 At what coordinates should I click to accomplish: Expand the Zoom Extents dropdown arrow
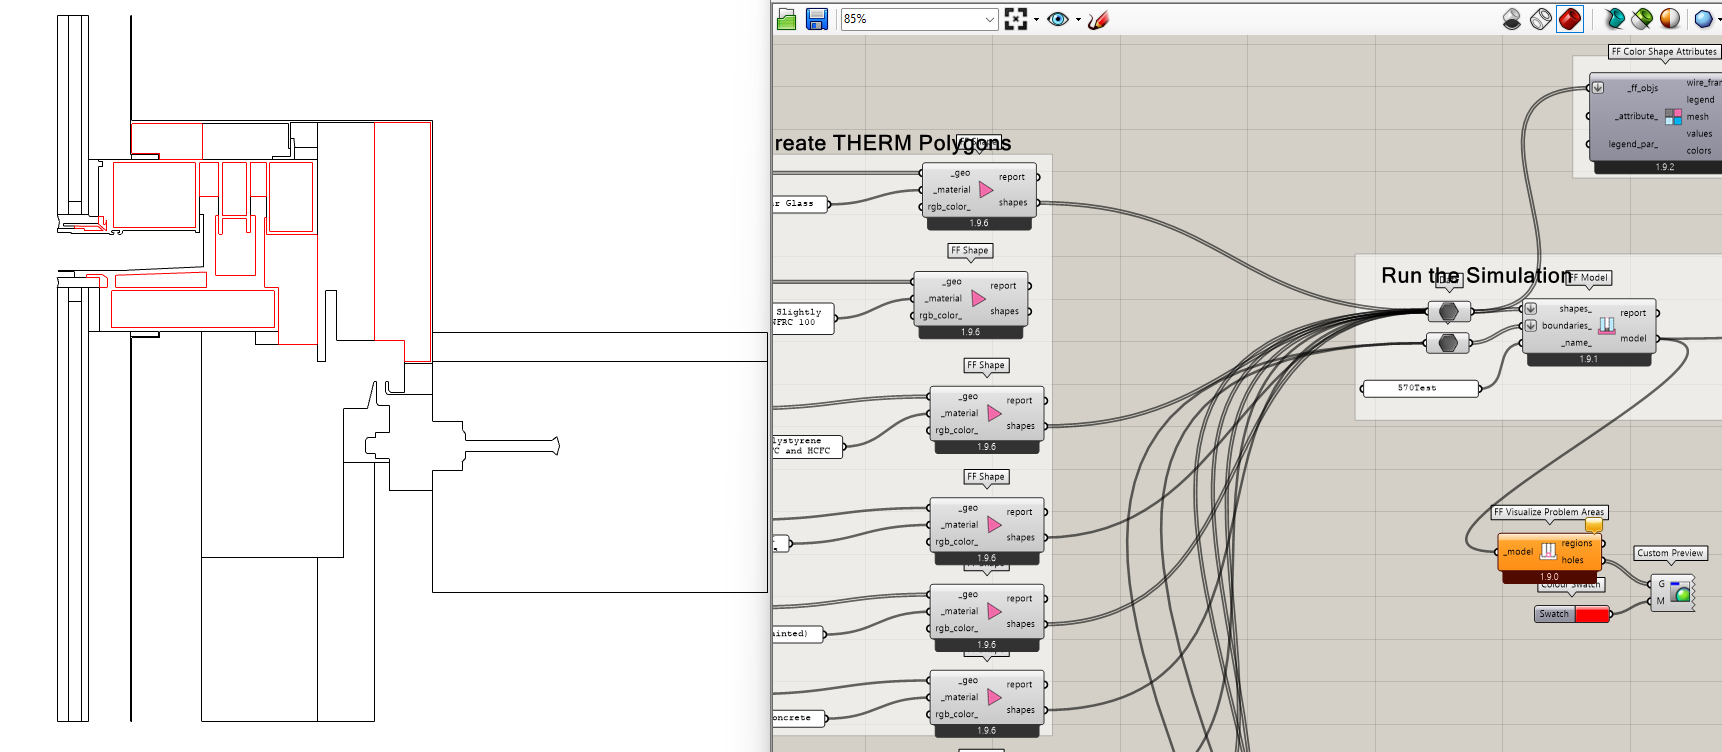pyautogui.click(x=1036, y=19)
